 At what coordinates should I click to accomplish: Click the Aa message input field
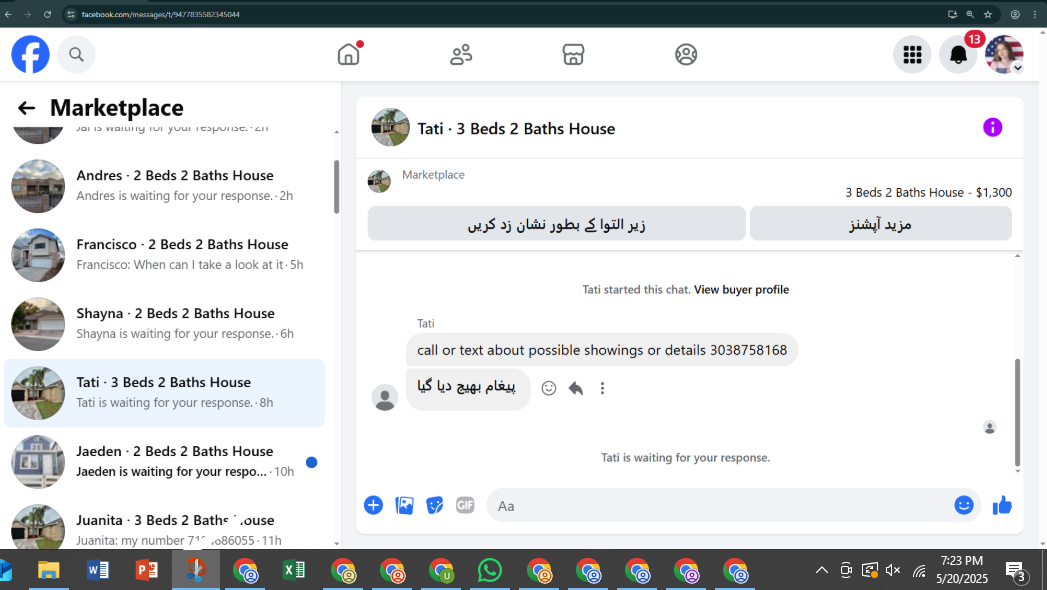(718, 506)
